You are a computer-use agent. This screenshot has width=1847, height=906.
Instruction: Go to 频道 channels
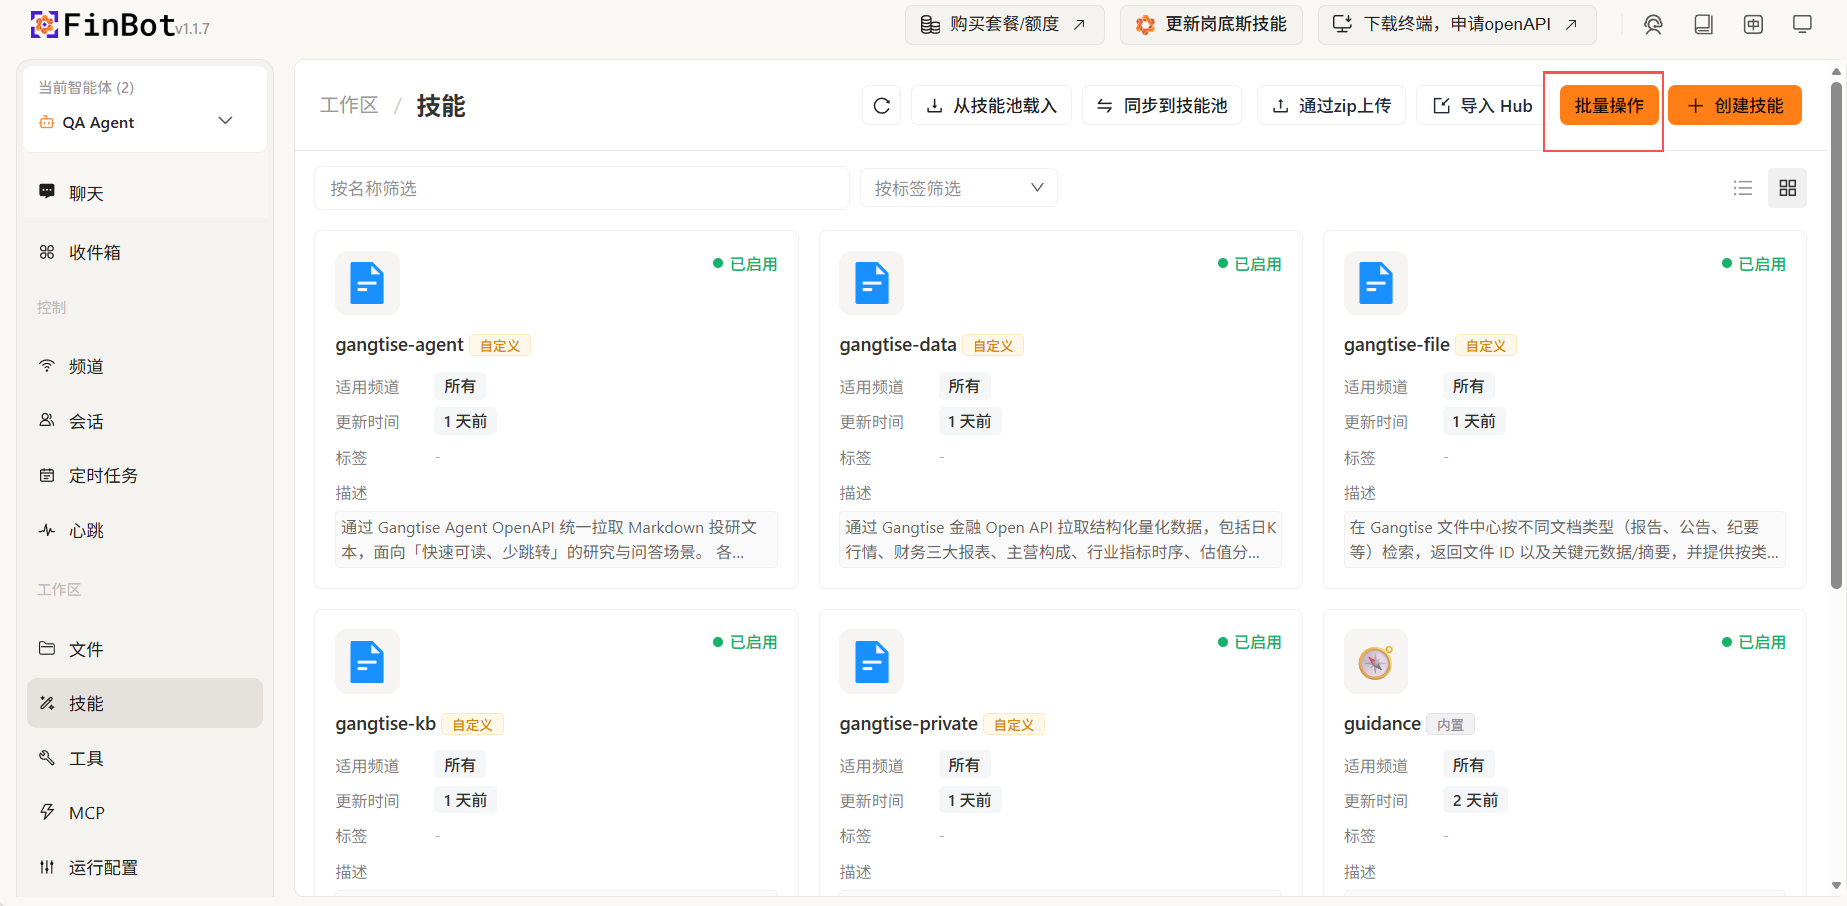click(145, 366)
